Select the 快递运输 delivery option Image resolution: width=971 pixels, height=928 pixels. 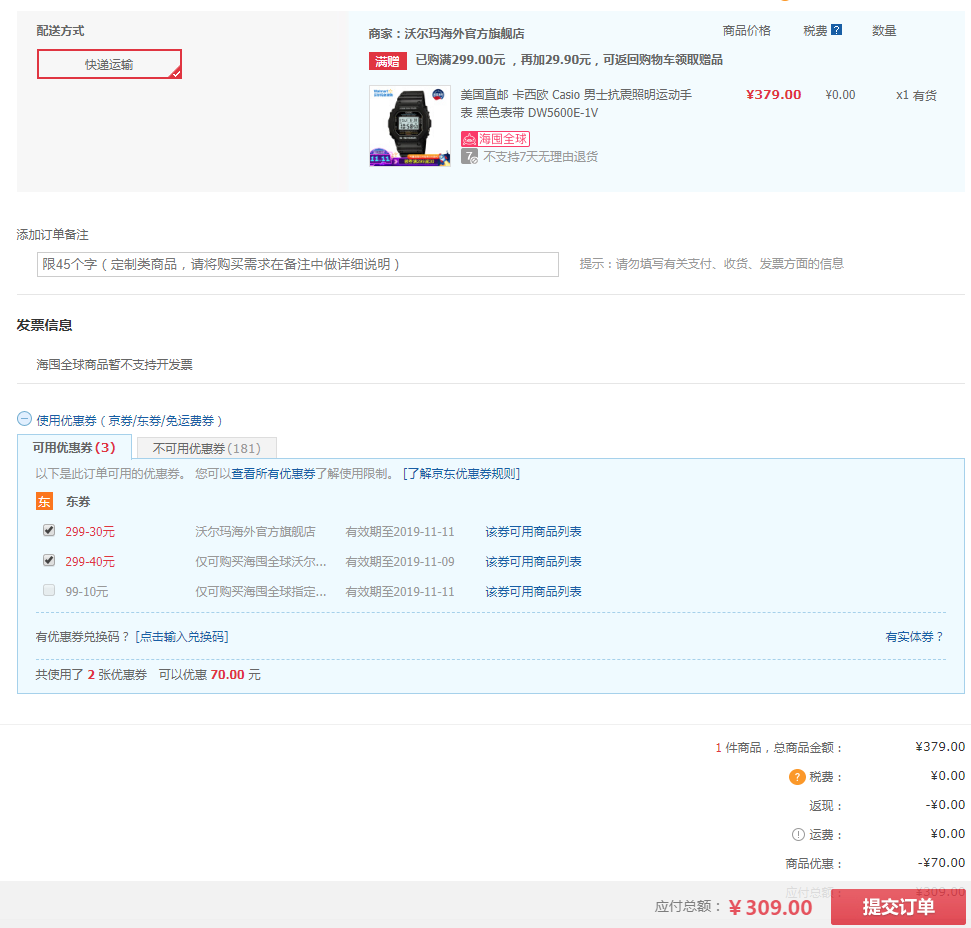[109, 64]
